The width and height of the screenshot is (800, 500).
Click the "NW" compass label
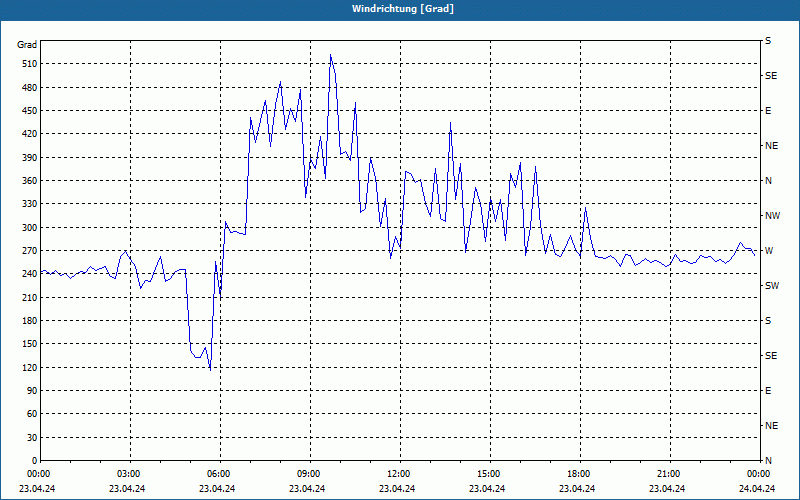[x=772, y=216]
